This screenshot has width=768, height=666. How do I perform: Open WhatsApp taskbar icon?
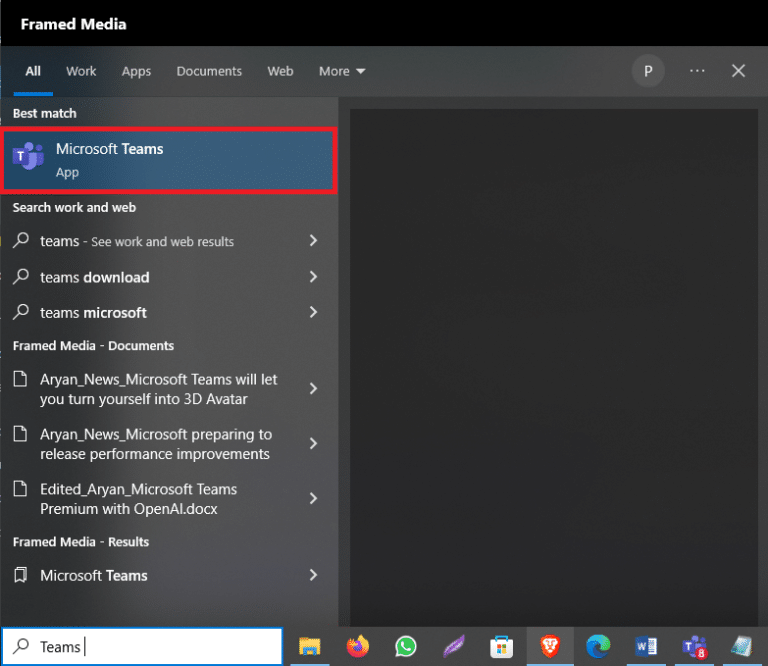point(406,646)
